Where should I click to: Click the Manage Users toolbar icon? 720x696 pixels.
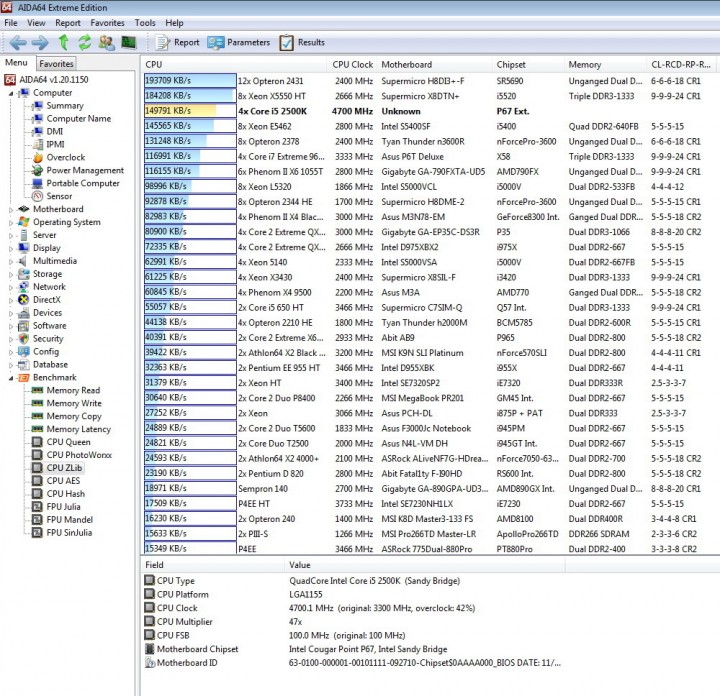[107, 43]
